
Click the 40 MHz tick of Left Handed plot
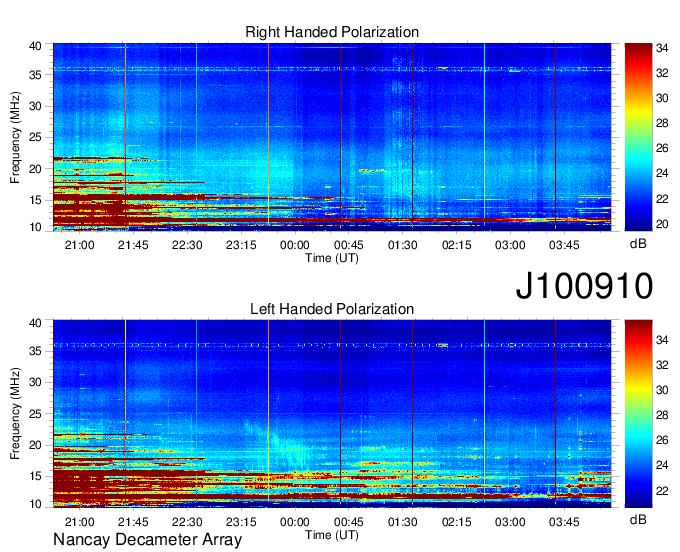[35, 323]
